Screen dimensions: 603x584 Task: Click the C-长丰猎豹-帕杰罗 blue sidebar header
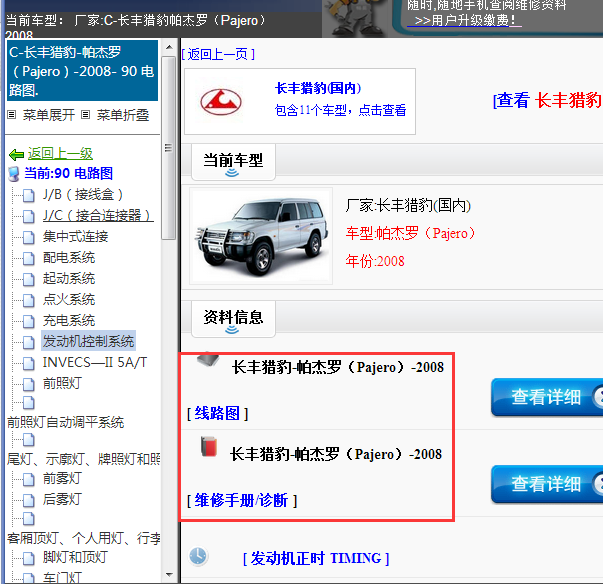click(x=82, y=71)
